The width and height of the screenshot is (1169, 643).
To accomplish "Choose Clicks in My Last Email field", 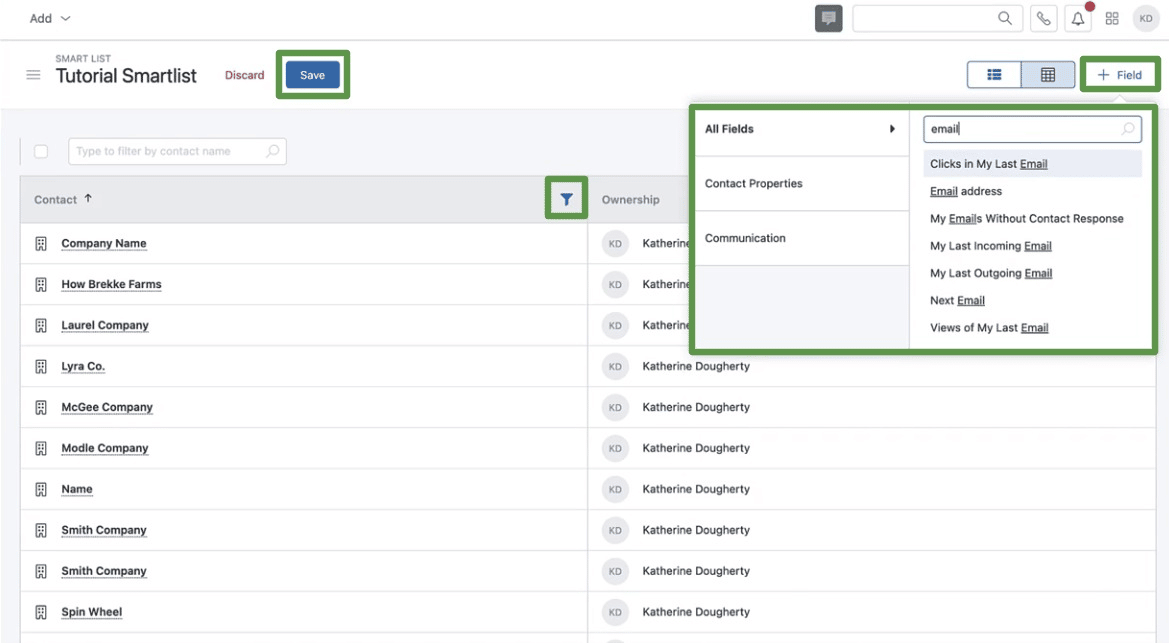I will point(1032,164).
